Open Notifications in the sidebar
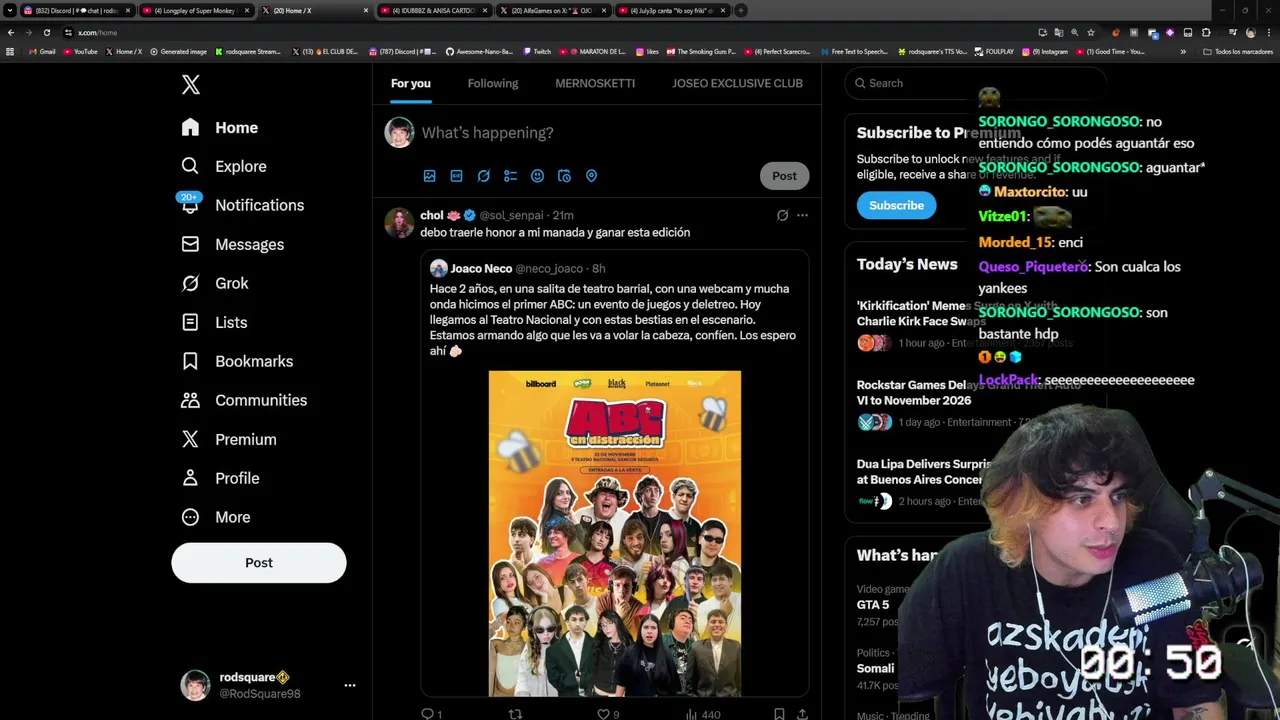Viewport: 1280px width, 720px height. pos(242,205)
